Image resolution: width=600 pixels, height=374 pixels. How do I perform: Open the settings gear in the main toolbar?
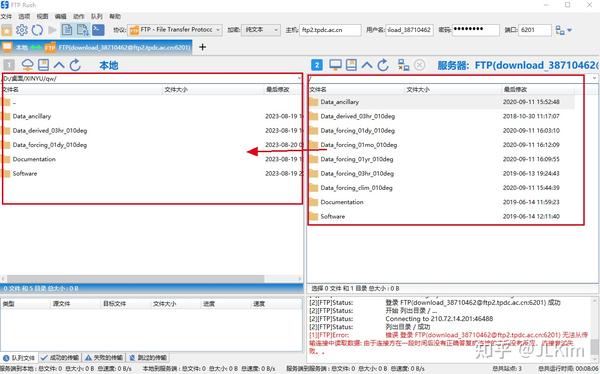[22, 30]
